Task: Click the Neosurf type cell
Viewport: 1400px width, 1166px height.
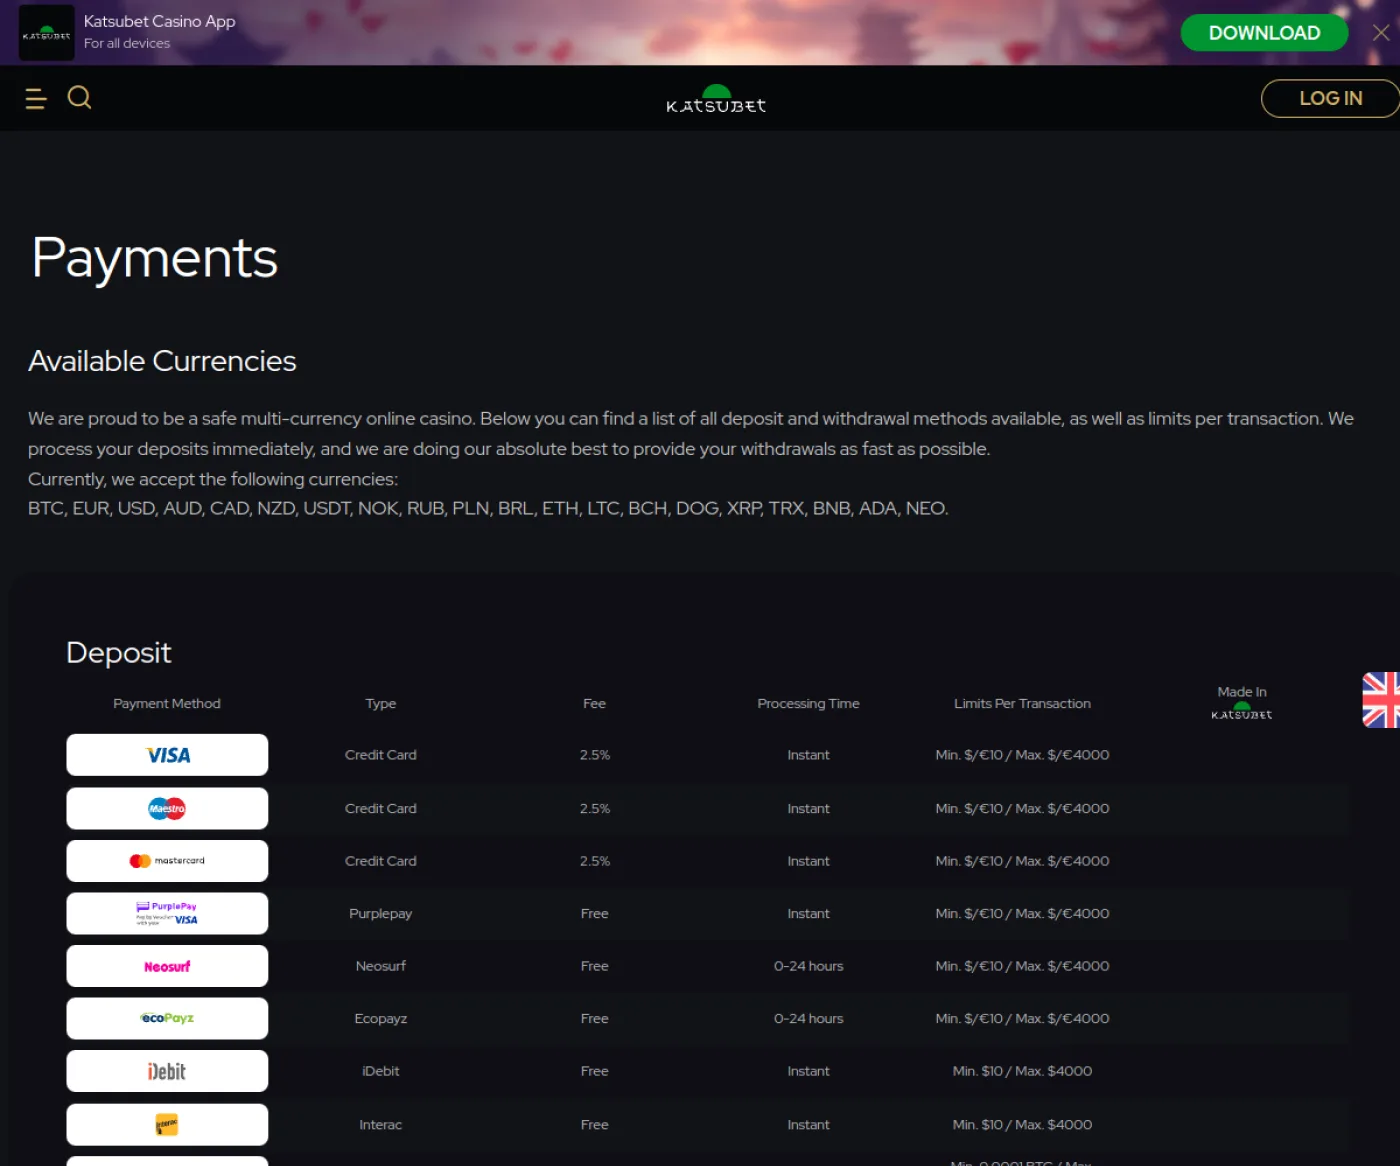Action: (381, 966)
